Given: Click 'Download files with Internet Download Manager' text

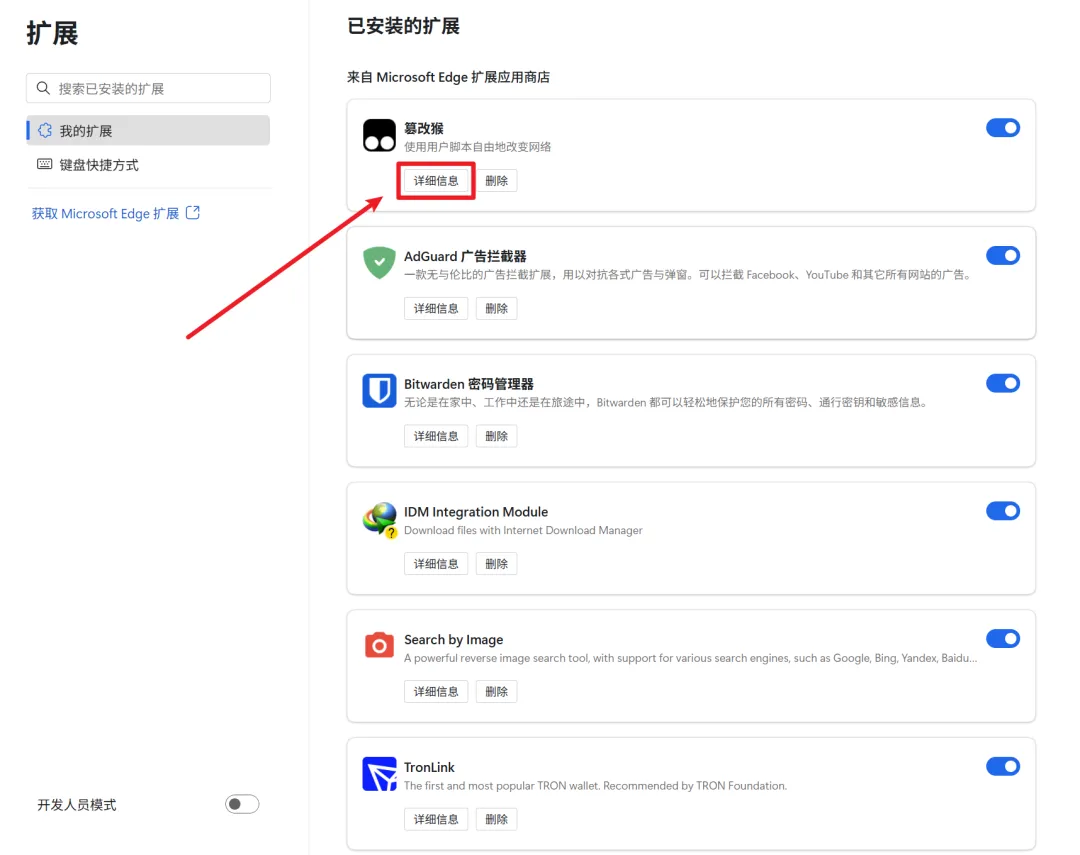Looking at the screenshot, I should coord(523,530).
